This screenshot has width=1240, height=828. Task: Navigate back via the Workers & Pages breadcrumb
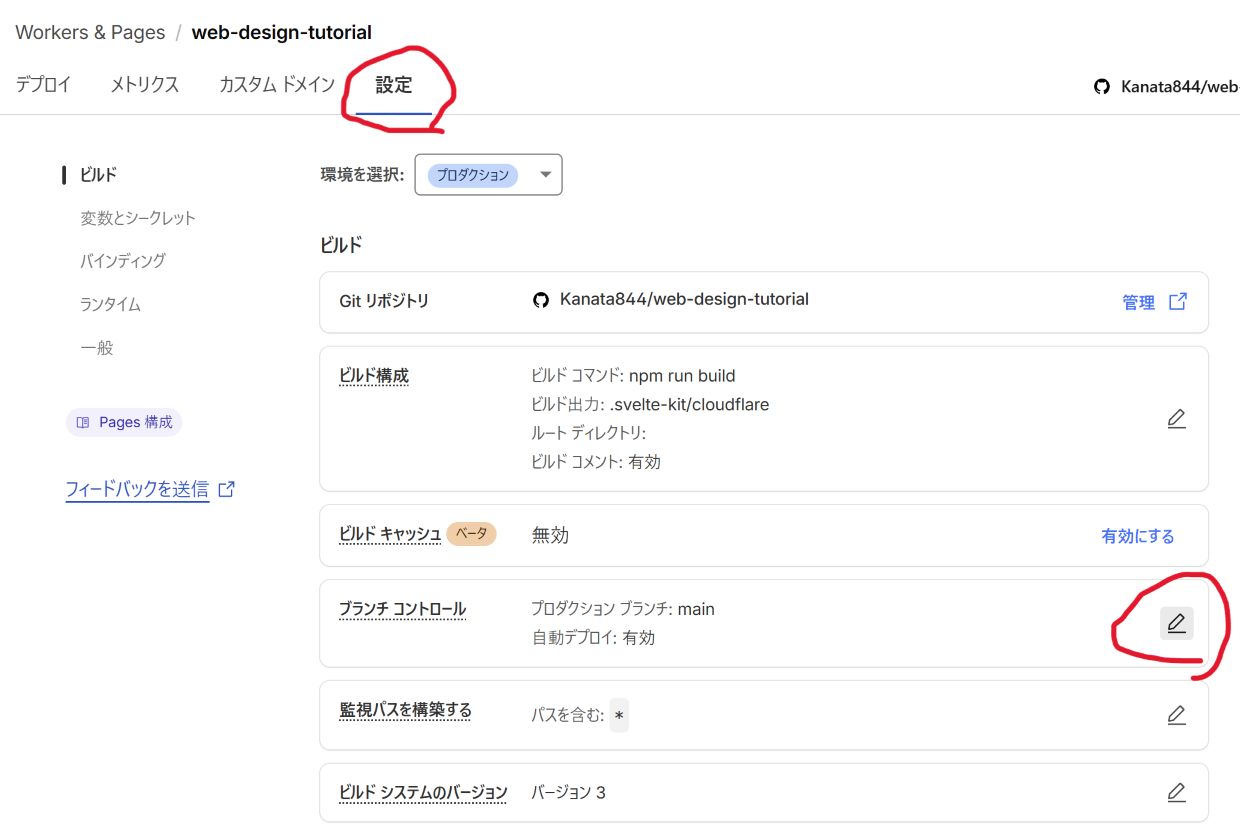(x=89, y=31)
